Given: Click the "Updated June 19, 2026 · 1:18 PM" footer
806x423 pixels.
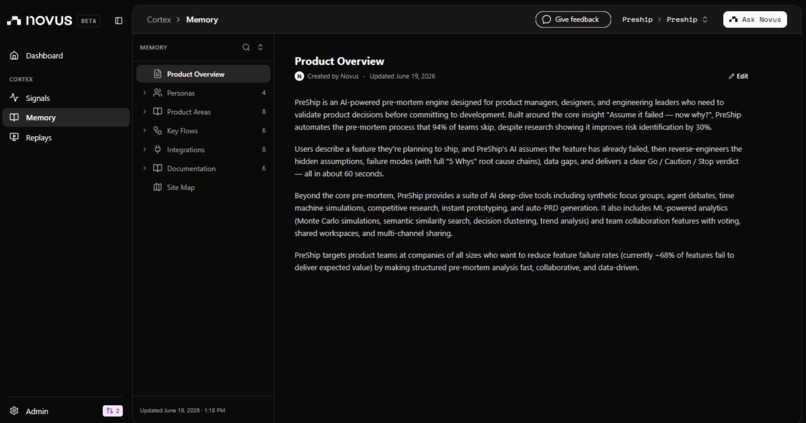Looking at the screenshot, I should tap(182, 410).
